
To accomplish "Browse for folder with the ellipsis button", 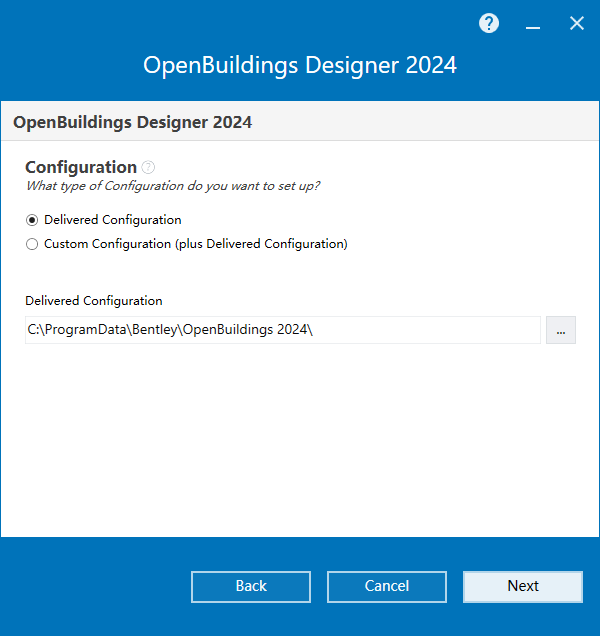I will (x=561, y=330).
